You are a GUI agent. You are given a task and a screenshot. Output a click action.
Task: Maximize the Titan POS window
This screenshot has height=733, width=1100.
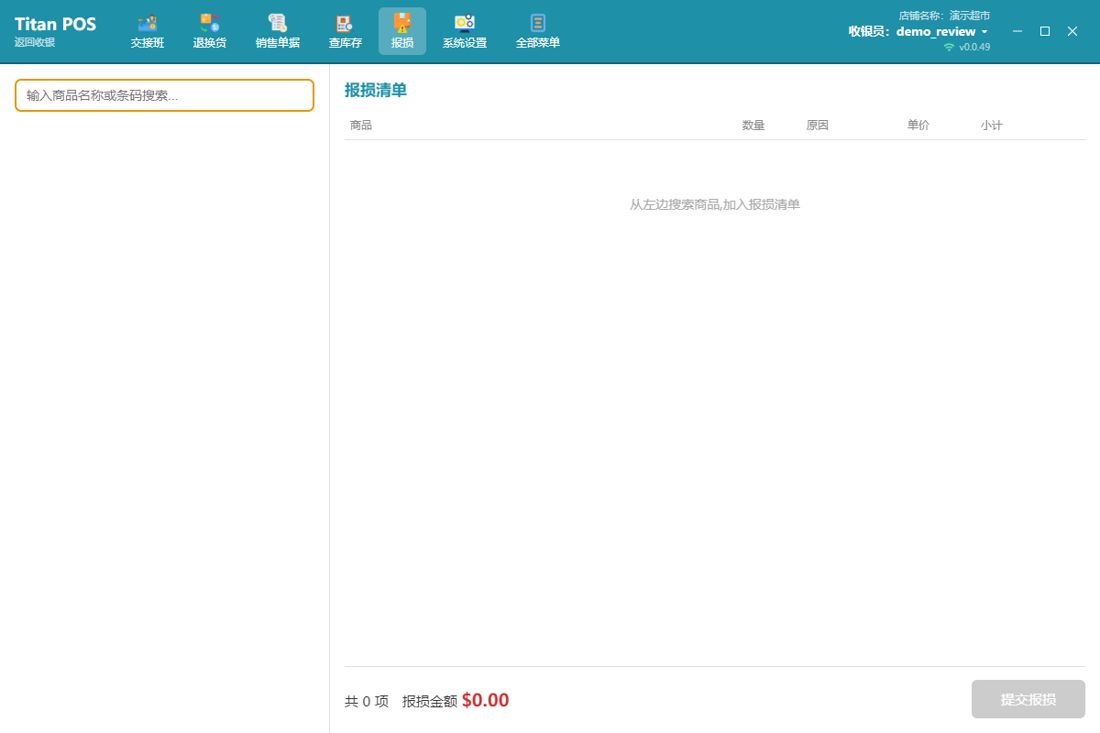pyautogui.click(x=1045, y=31)
